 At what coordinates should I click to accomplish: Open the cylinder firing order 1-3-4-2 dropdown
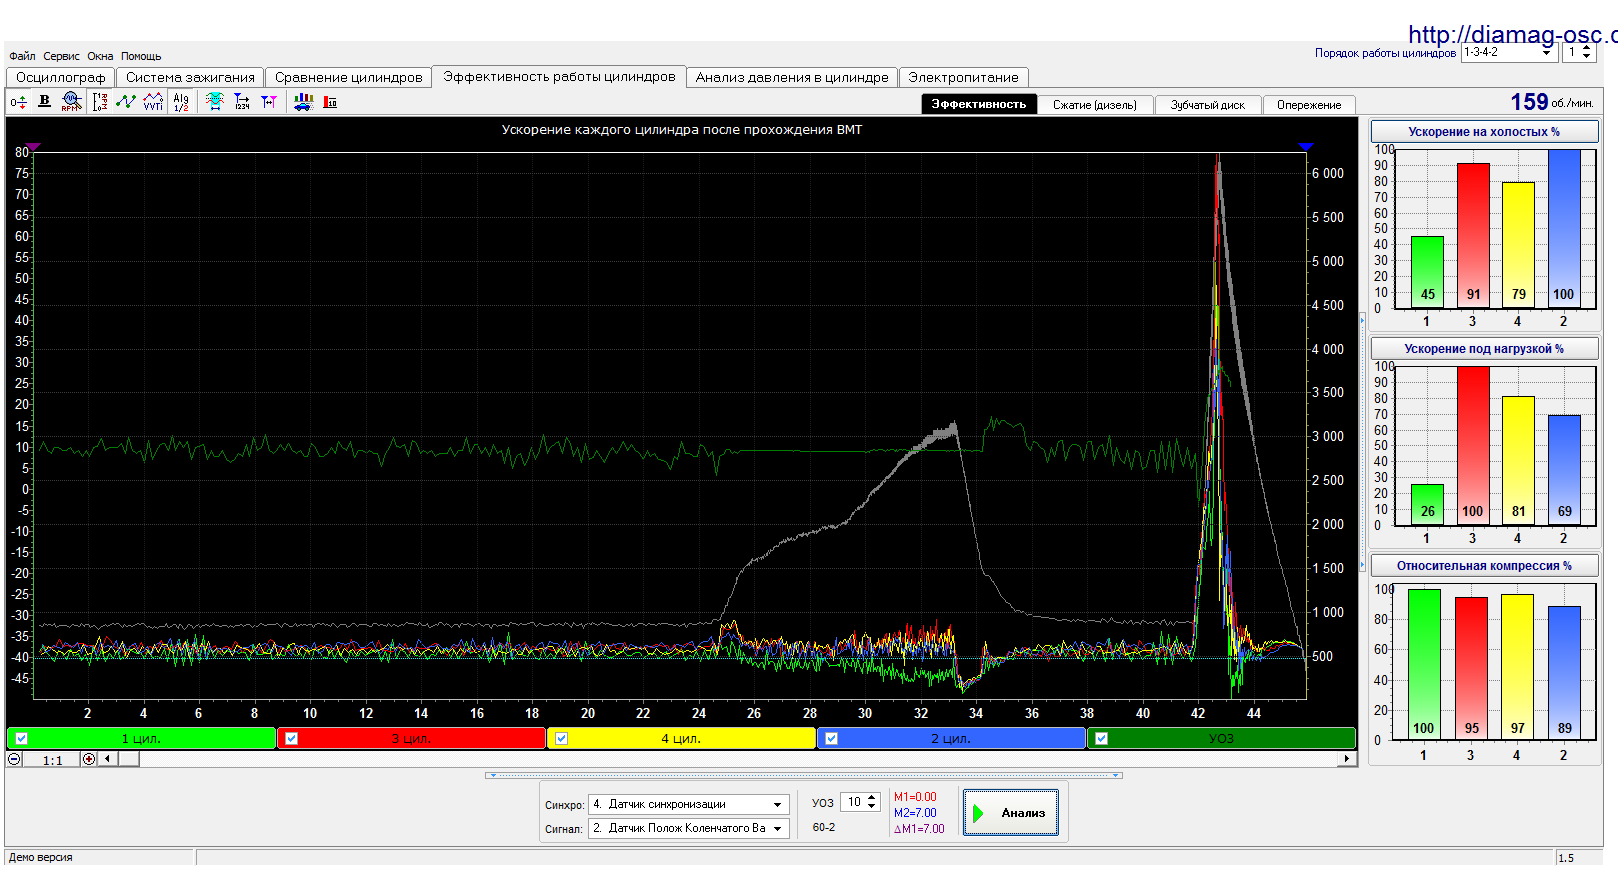click(x=1546, y=52)
